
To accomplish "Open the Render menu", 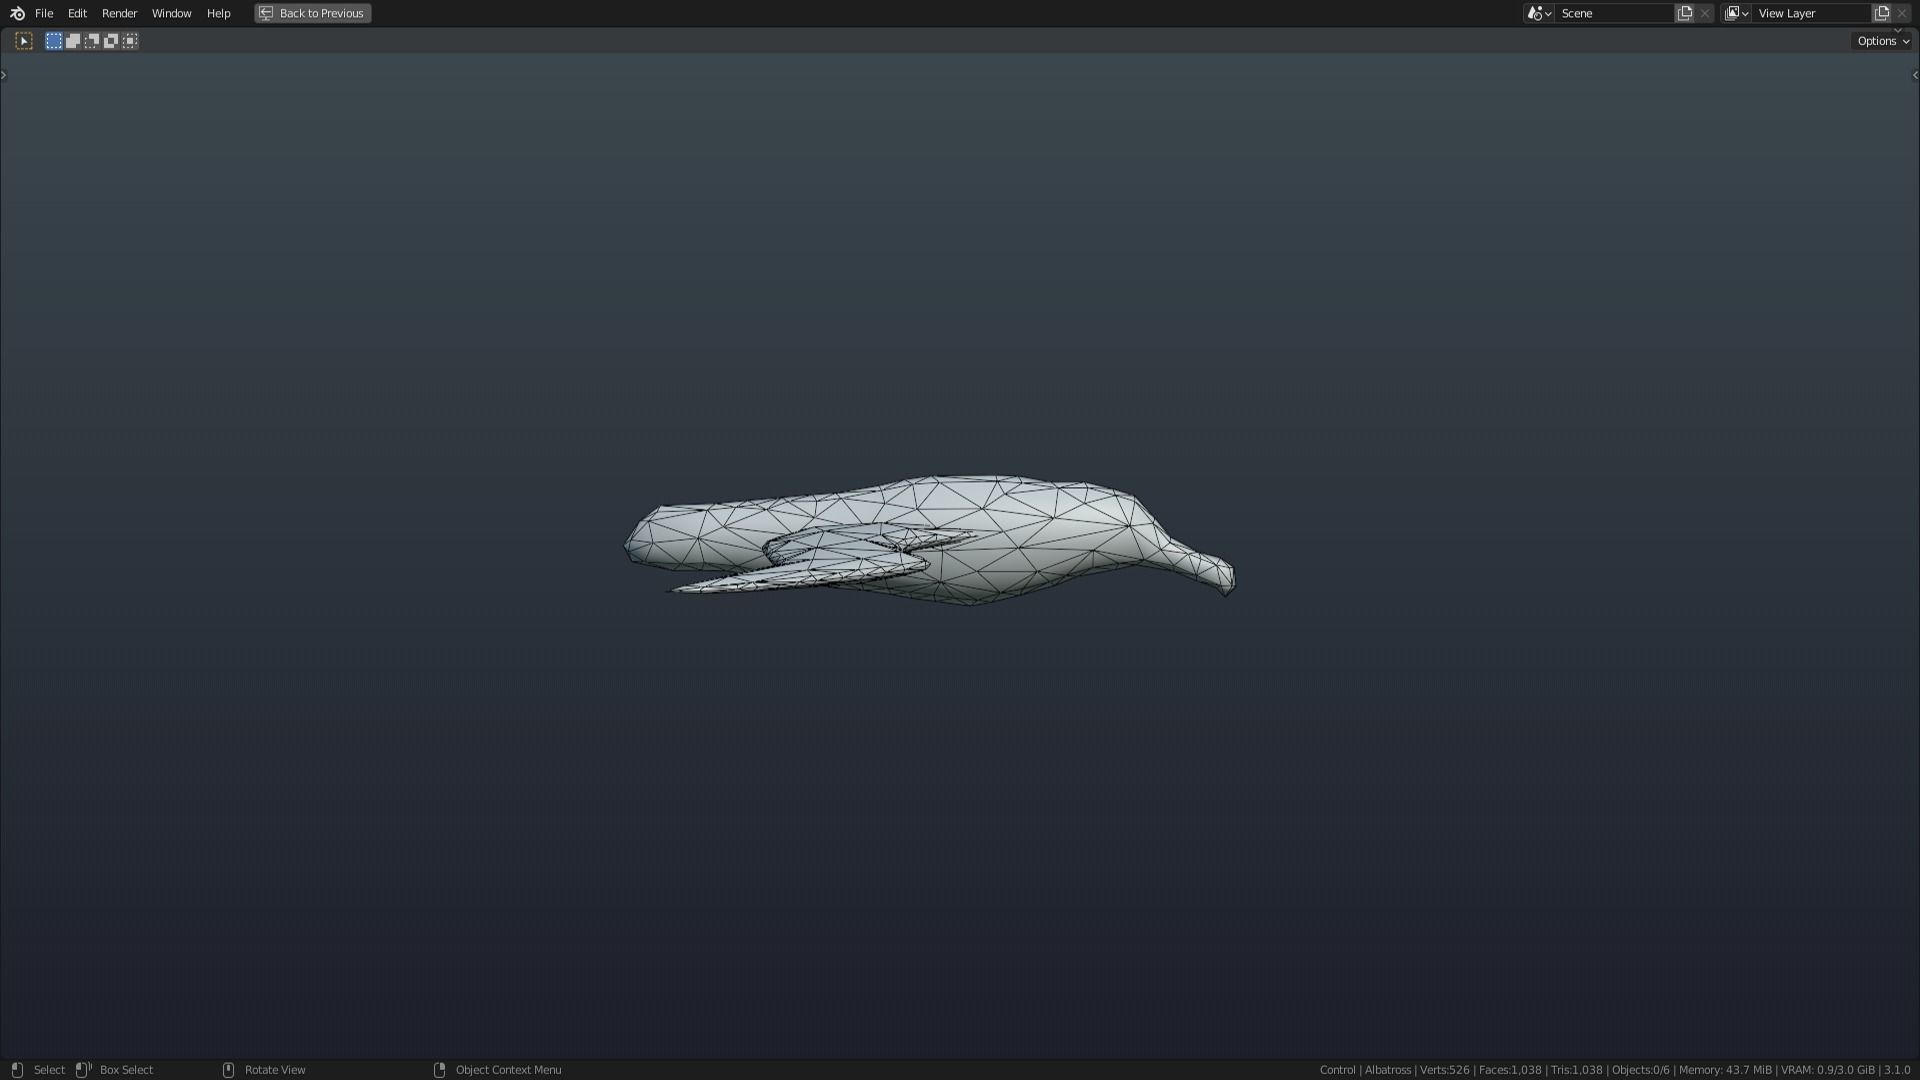I will pyautogui.click(x=119, y=13).
